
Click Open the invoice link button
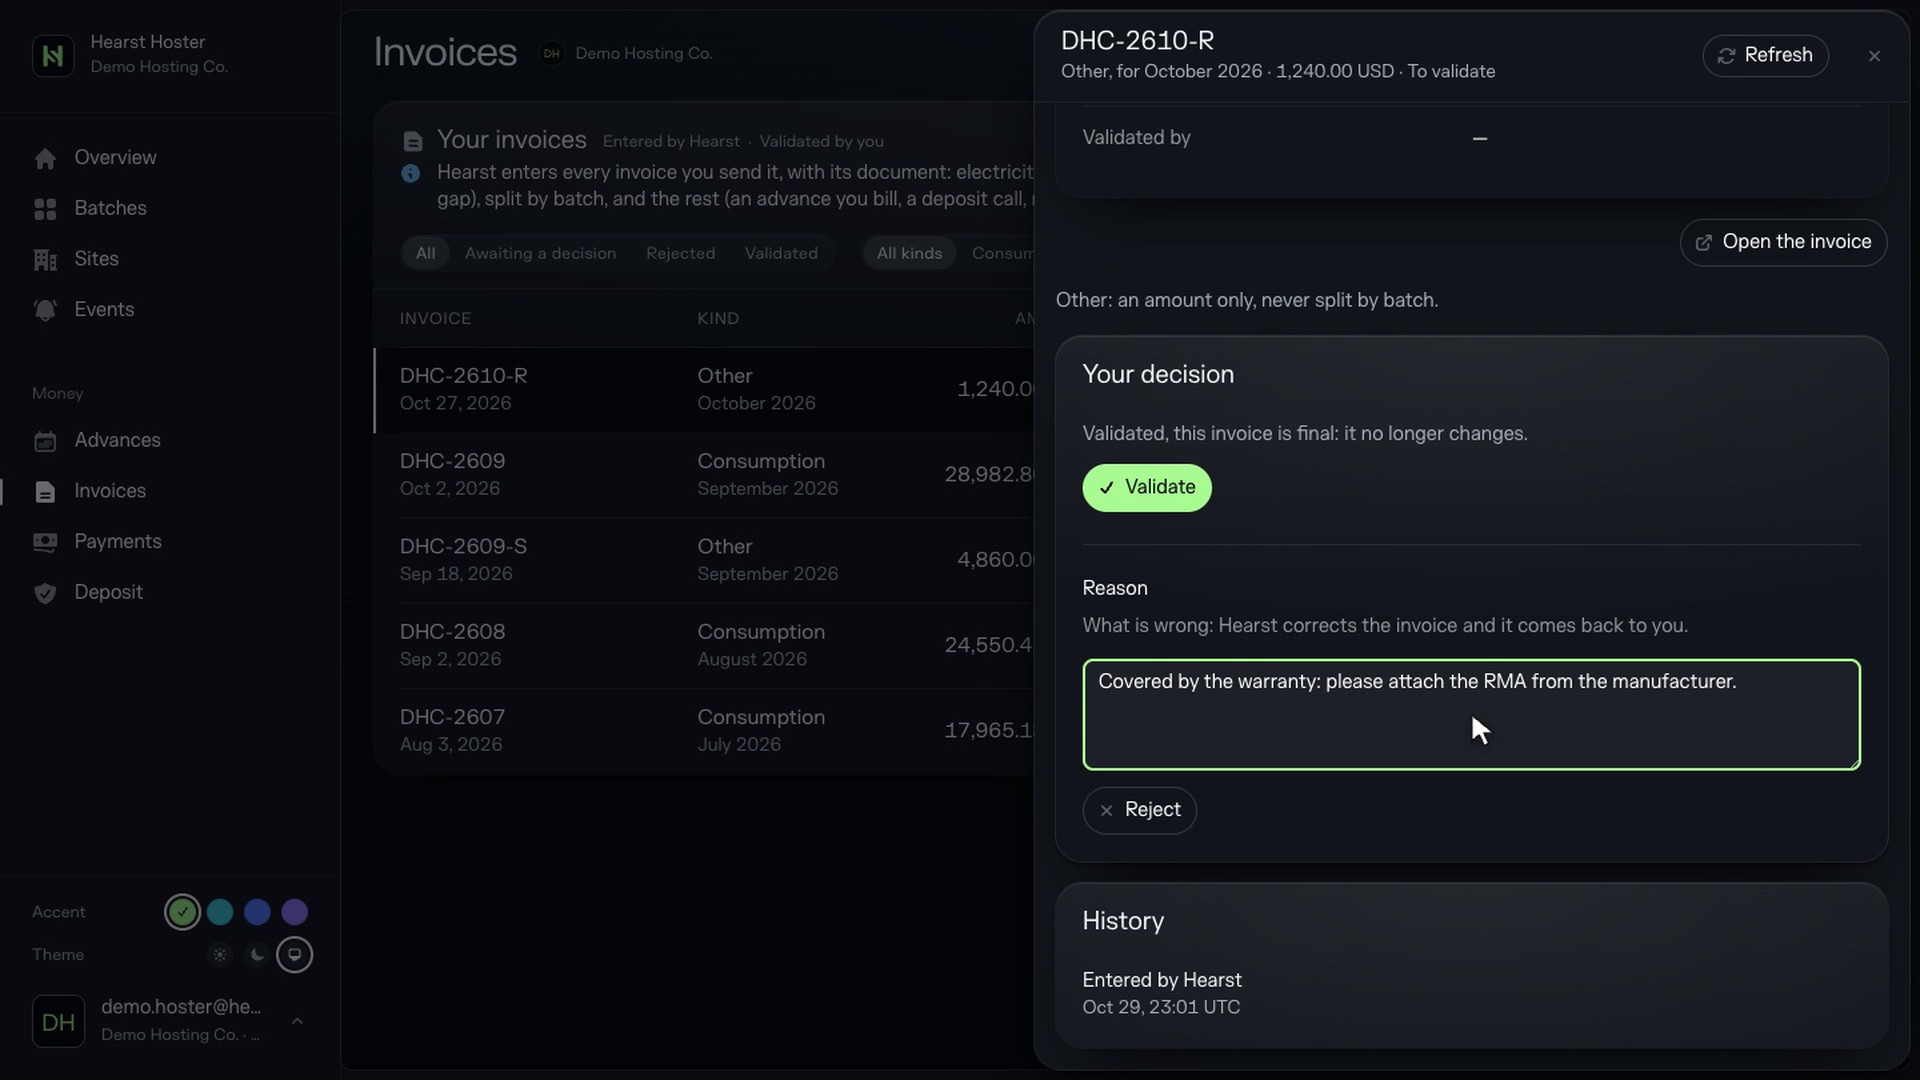point(1783,242)
